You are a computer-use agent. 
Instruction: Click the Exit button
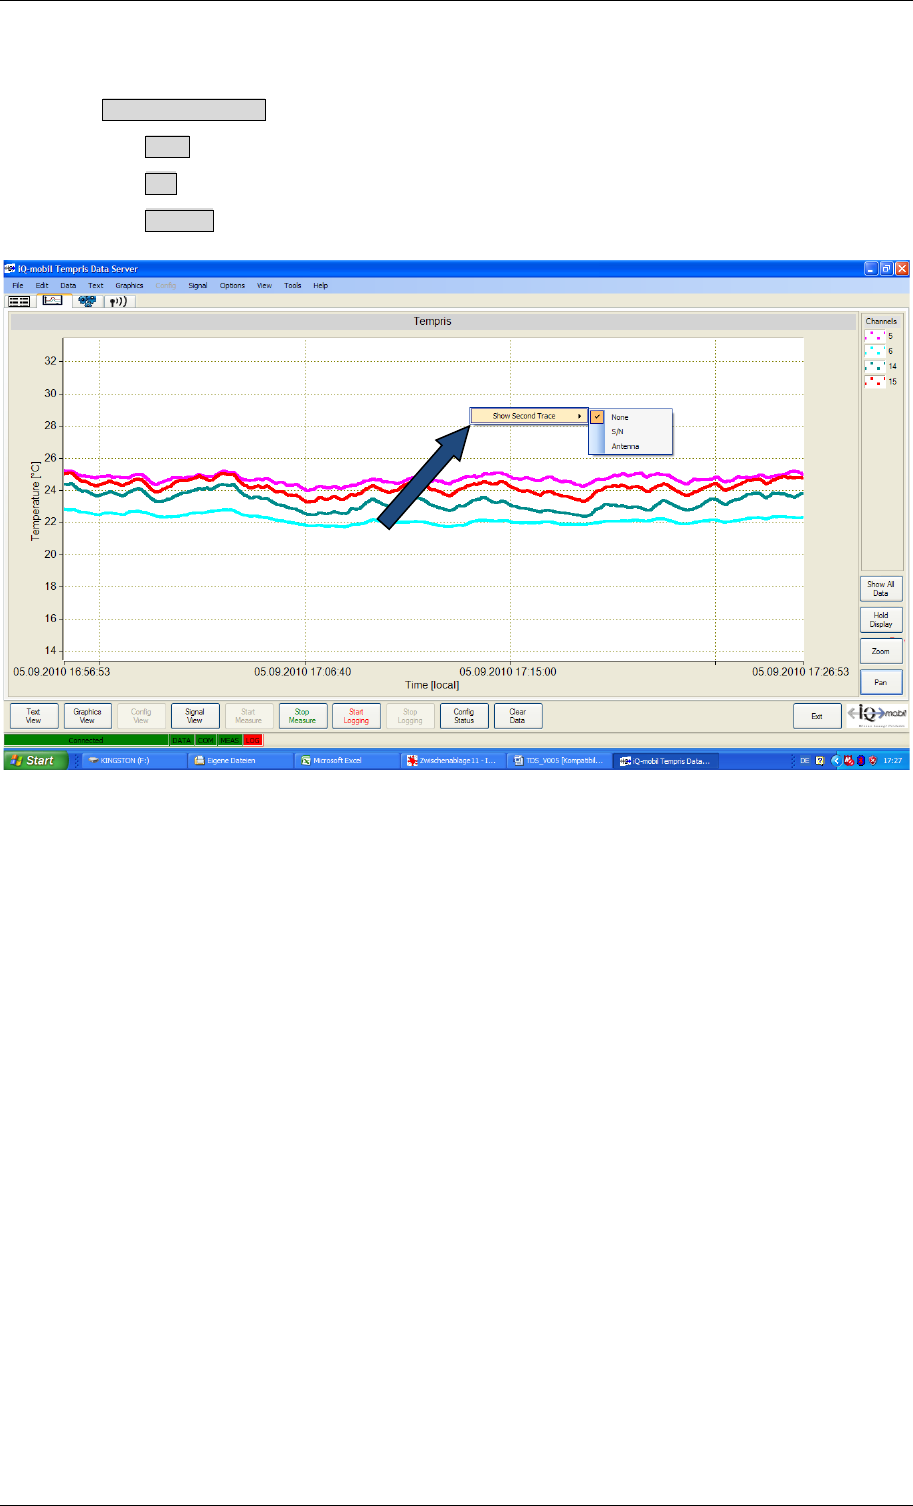click(817, 716)
